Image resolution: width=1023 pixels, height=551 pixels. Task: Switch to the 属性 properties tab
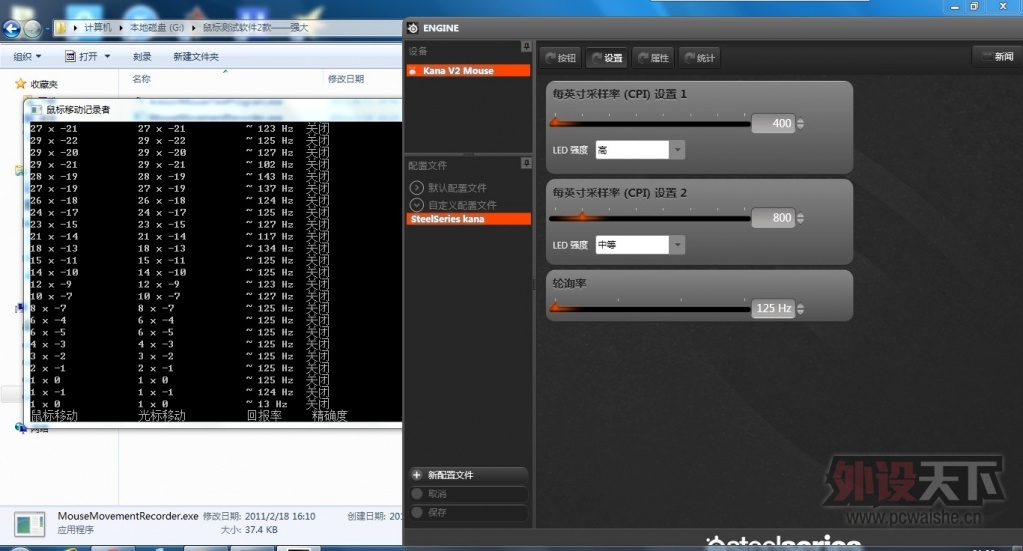point(654,58)
